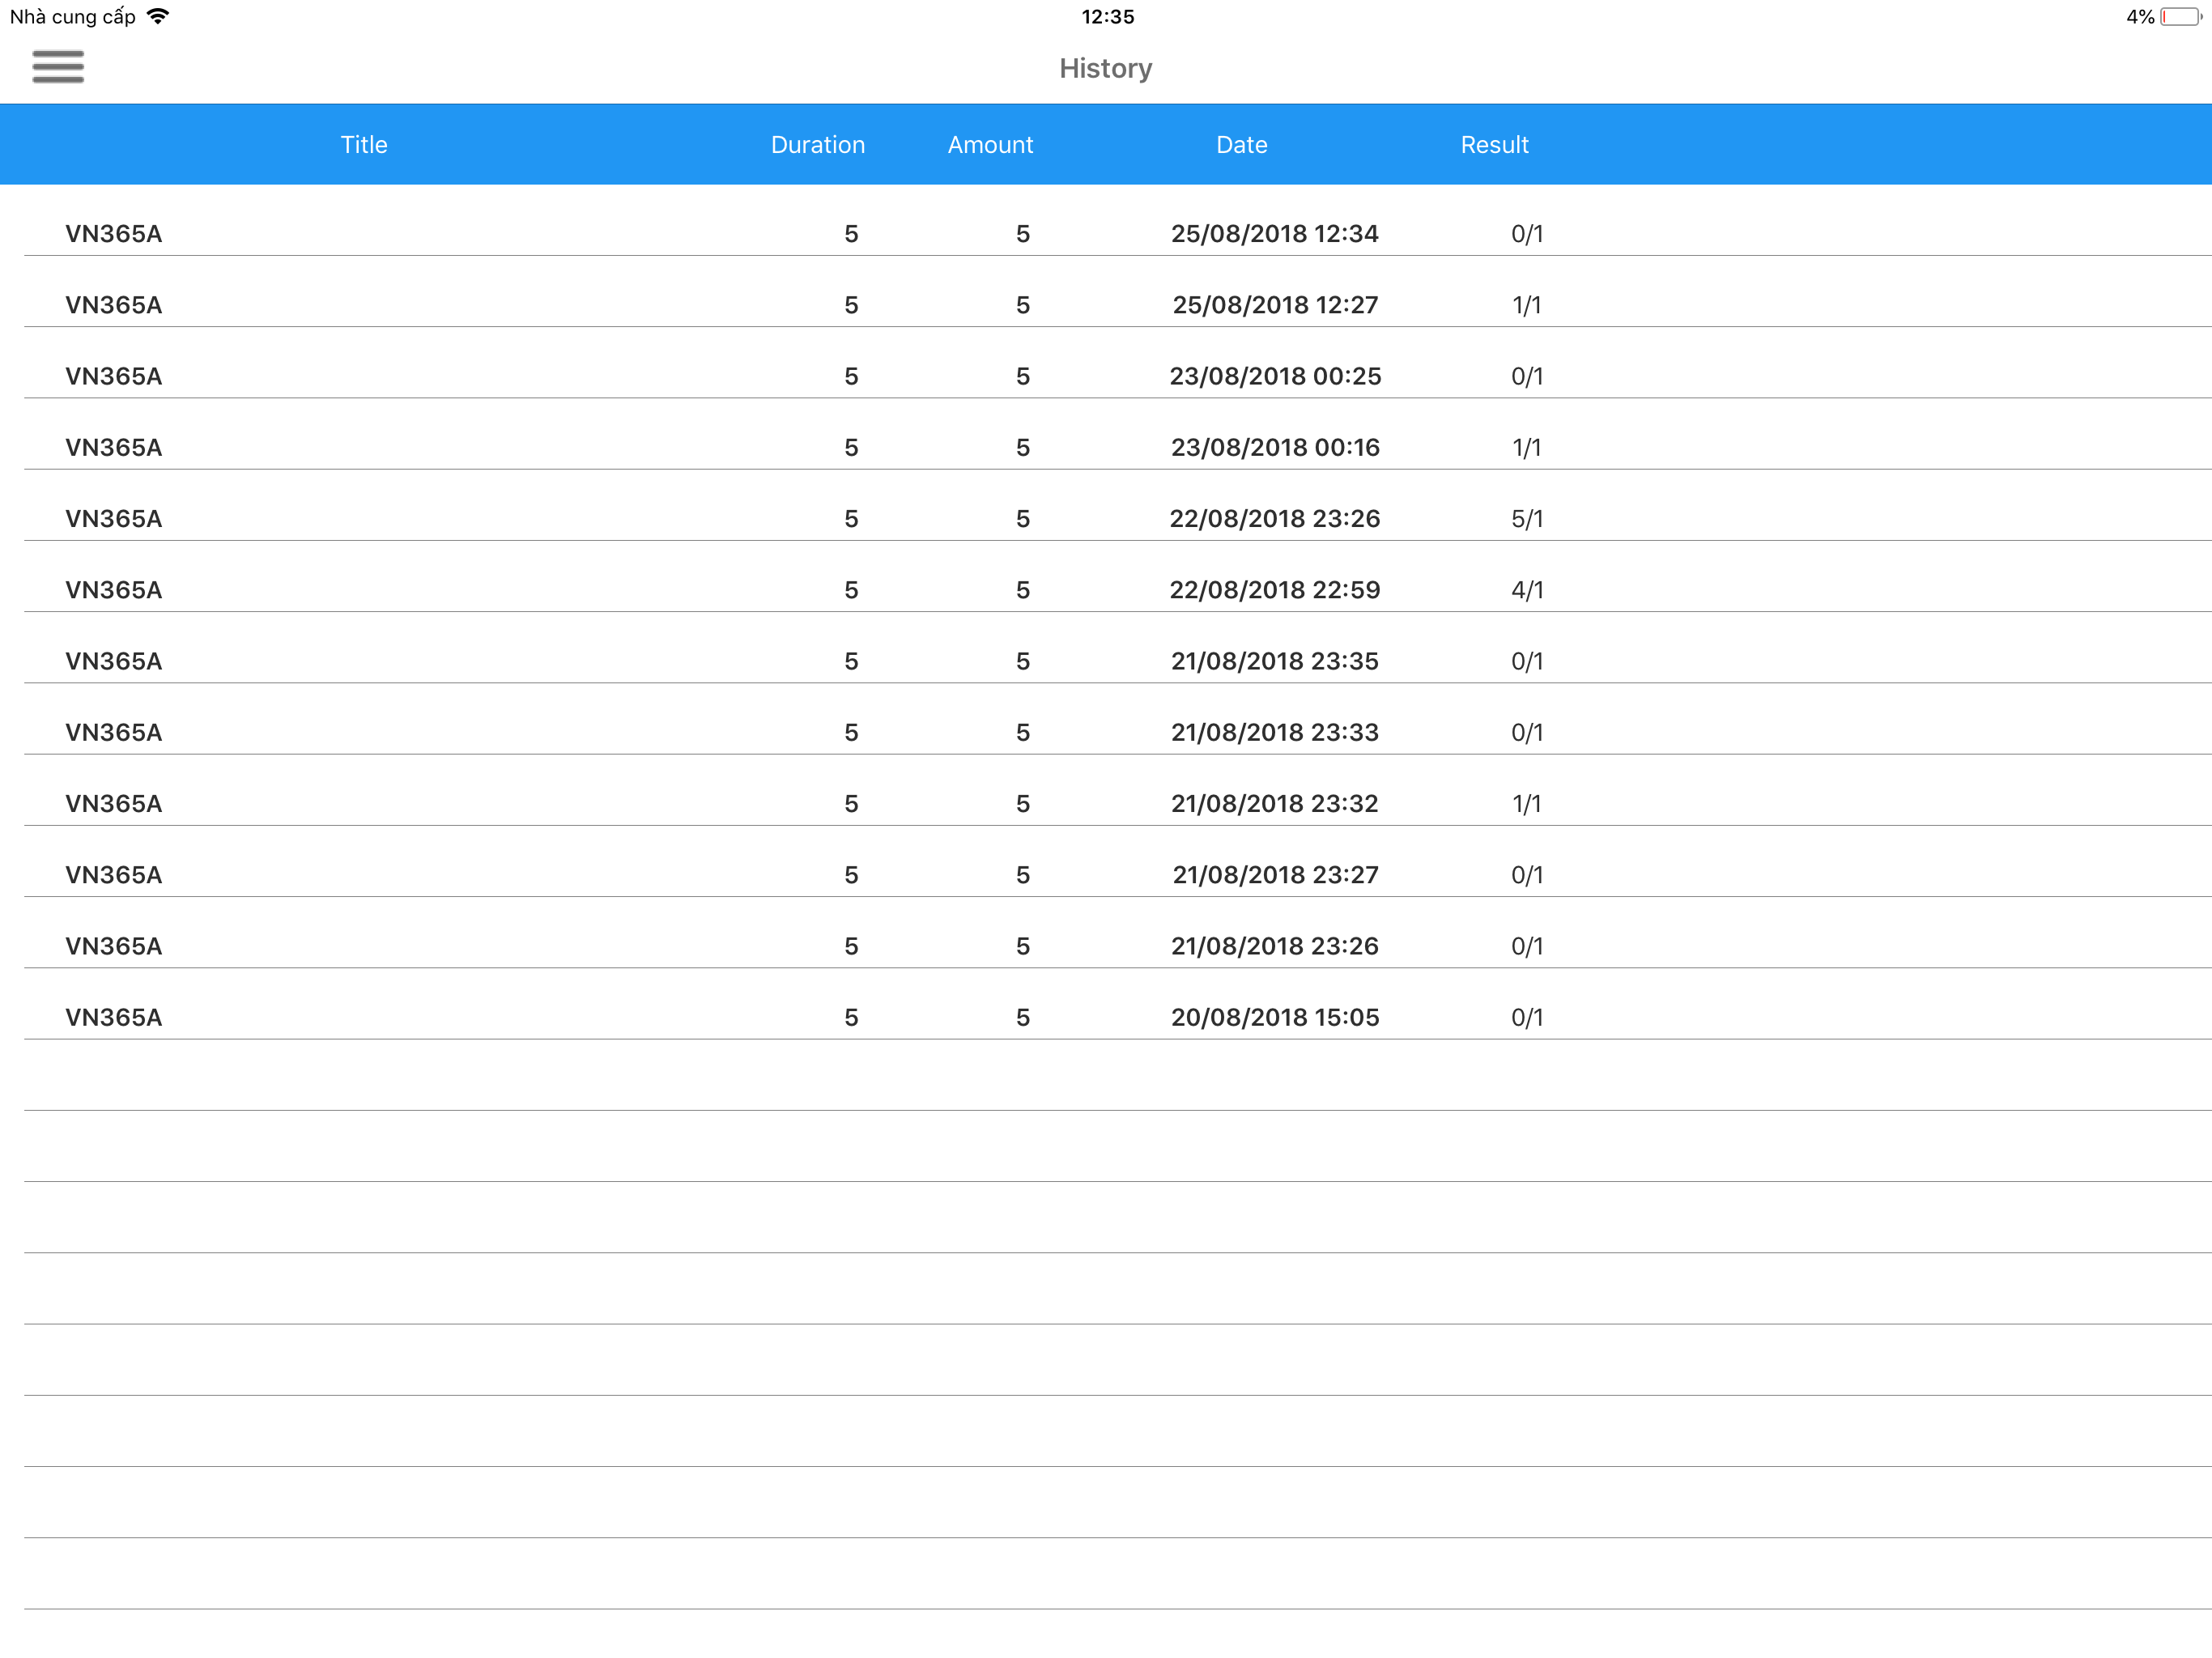
Task: Select VN365A title in 20/08/2018 15:05 row
Action: point(114,1017)
